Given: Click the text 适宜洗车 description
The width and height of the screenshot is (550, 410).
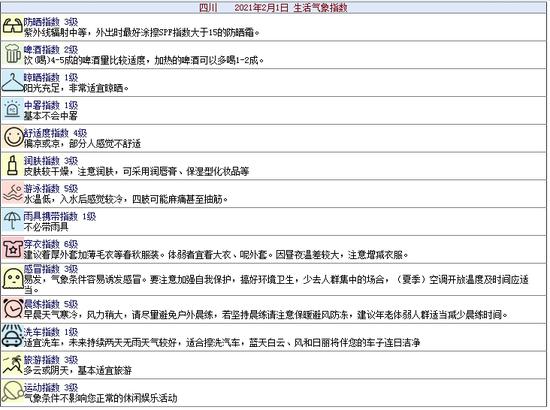Looking at the screenshot, I should point(222,342).
